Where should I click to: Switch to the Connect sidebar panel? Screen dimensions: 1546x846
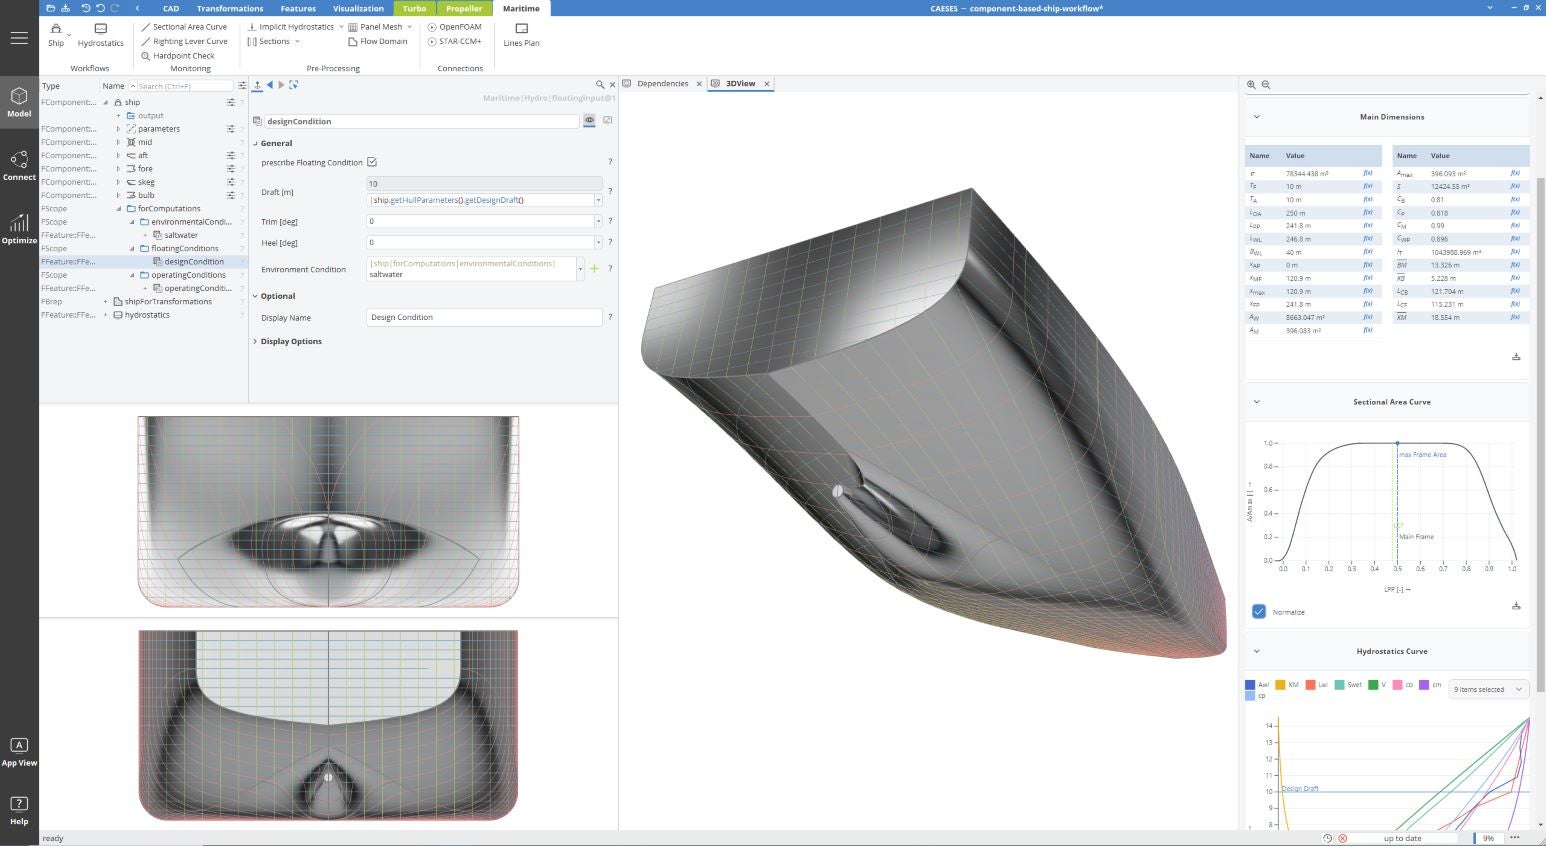[19, 165]
